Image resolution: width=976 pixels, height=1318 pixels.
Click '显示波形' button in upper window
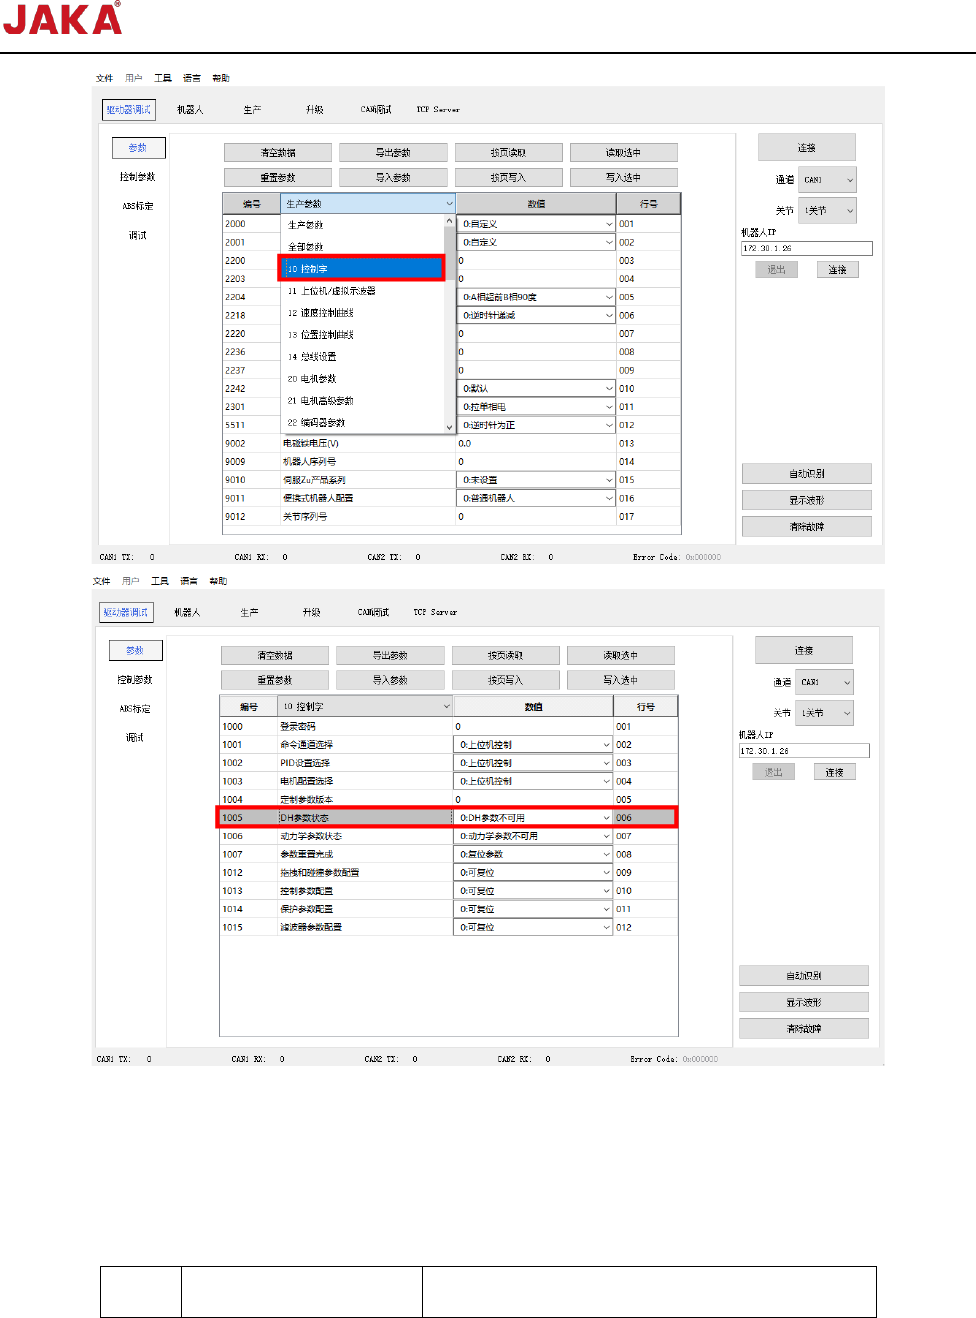click(x=807, y=500)
